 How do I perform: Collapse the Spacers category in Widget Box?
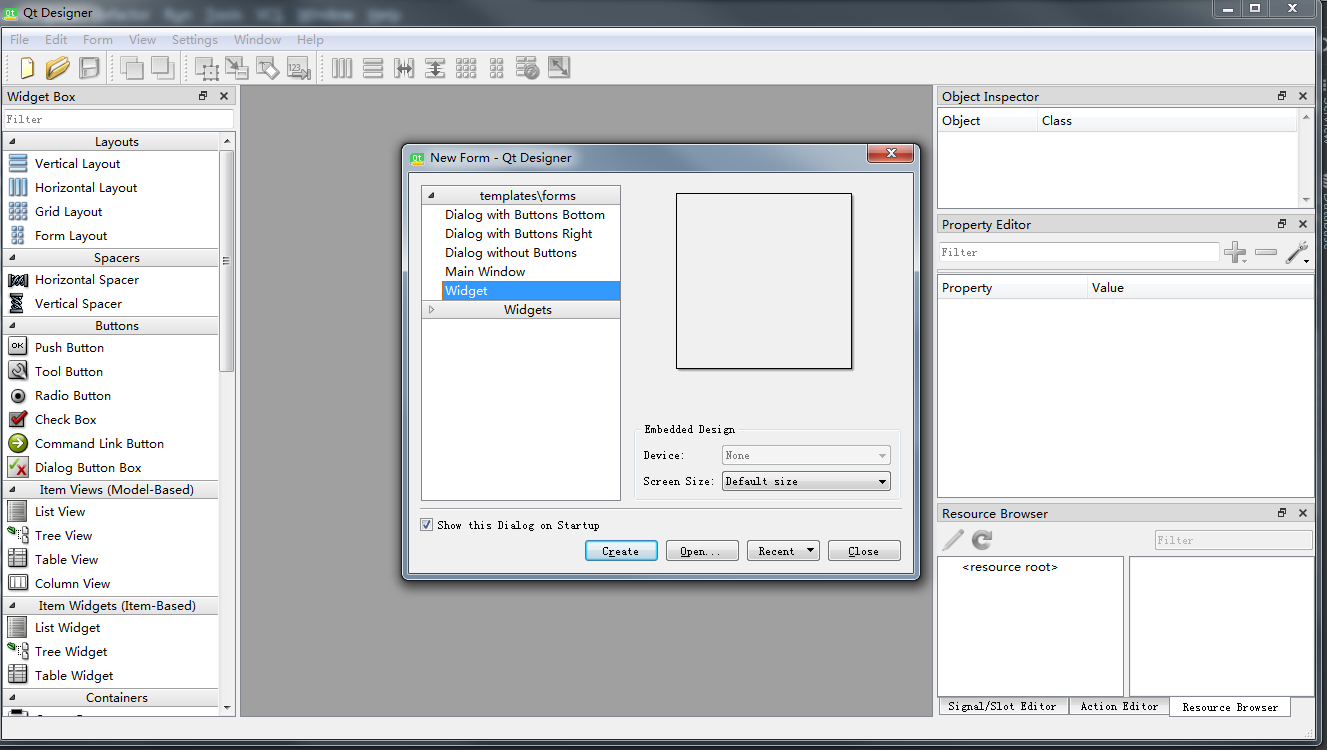13,258
